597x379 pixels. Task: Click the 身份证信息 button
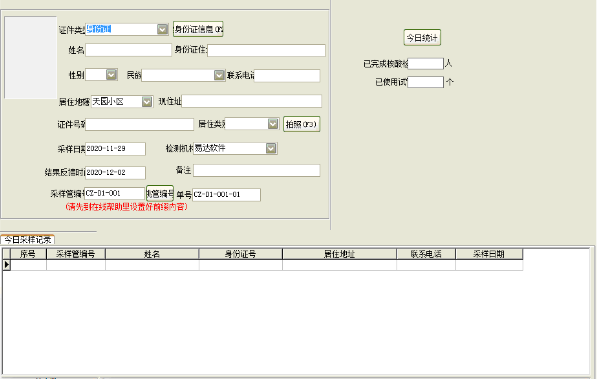pos(198,29)
